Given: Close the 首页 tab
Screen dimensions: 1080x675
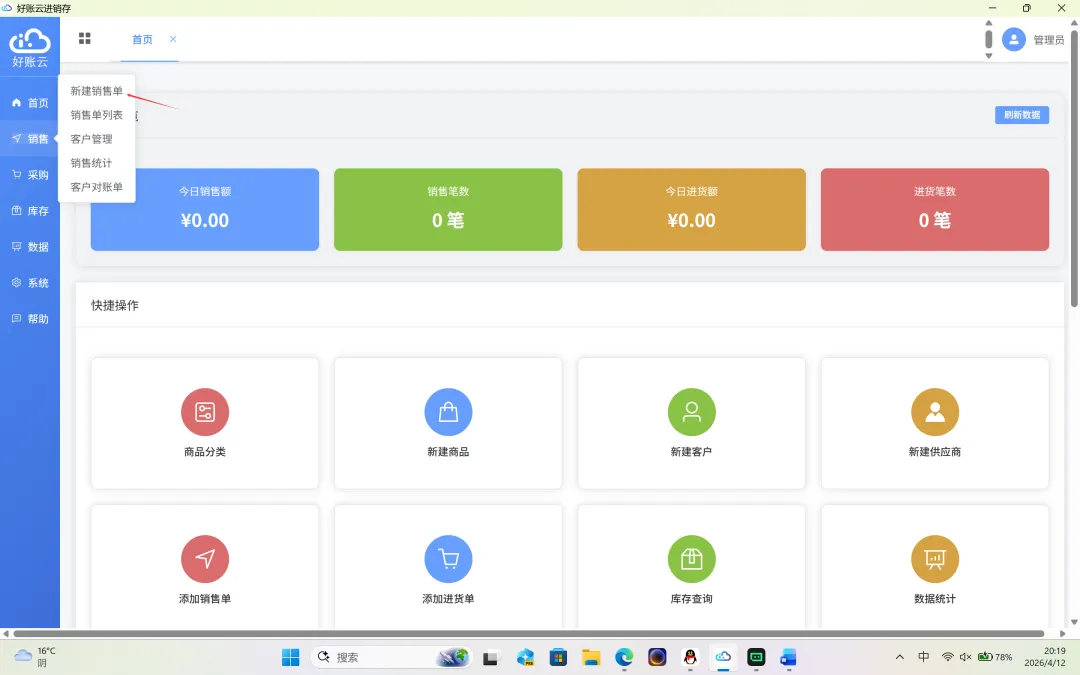Looking at the screenshot, I should [x=173, y=39].
